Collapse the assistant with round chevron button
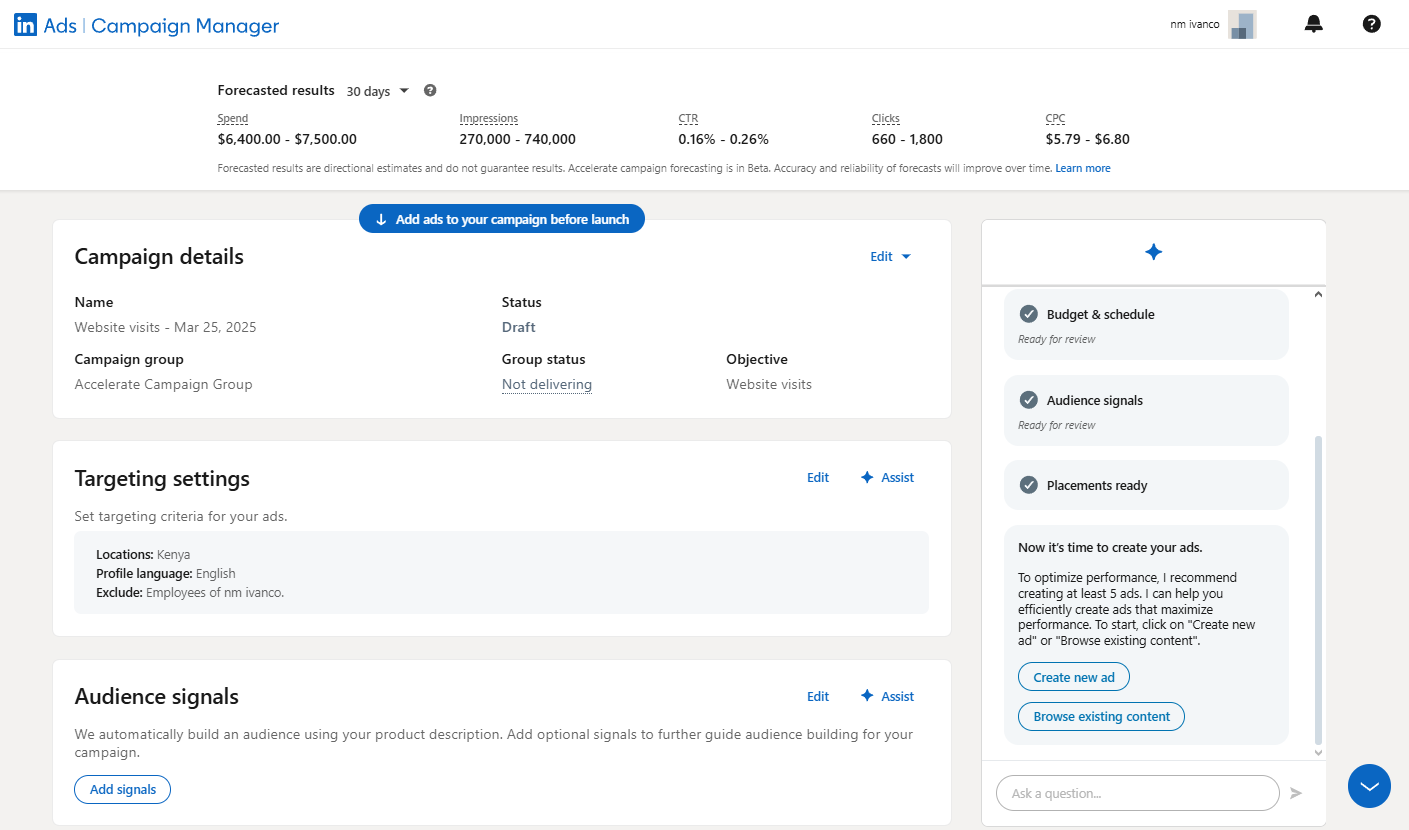Image resolution: width=1409 pixels, height=830 pixels. (x=1369, y=786)
